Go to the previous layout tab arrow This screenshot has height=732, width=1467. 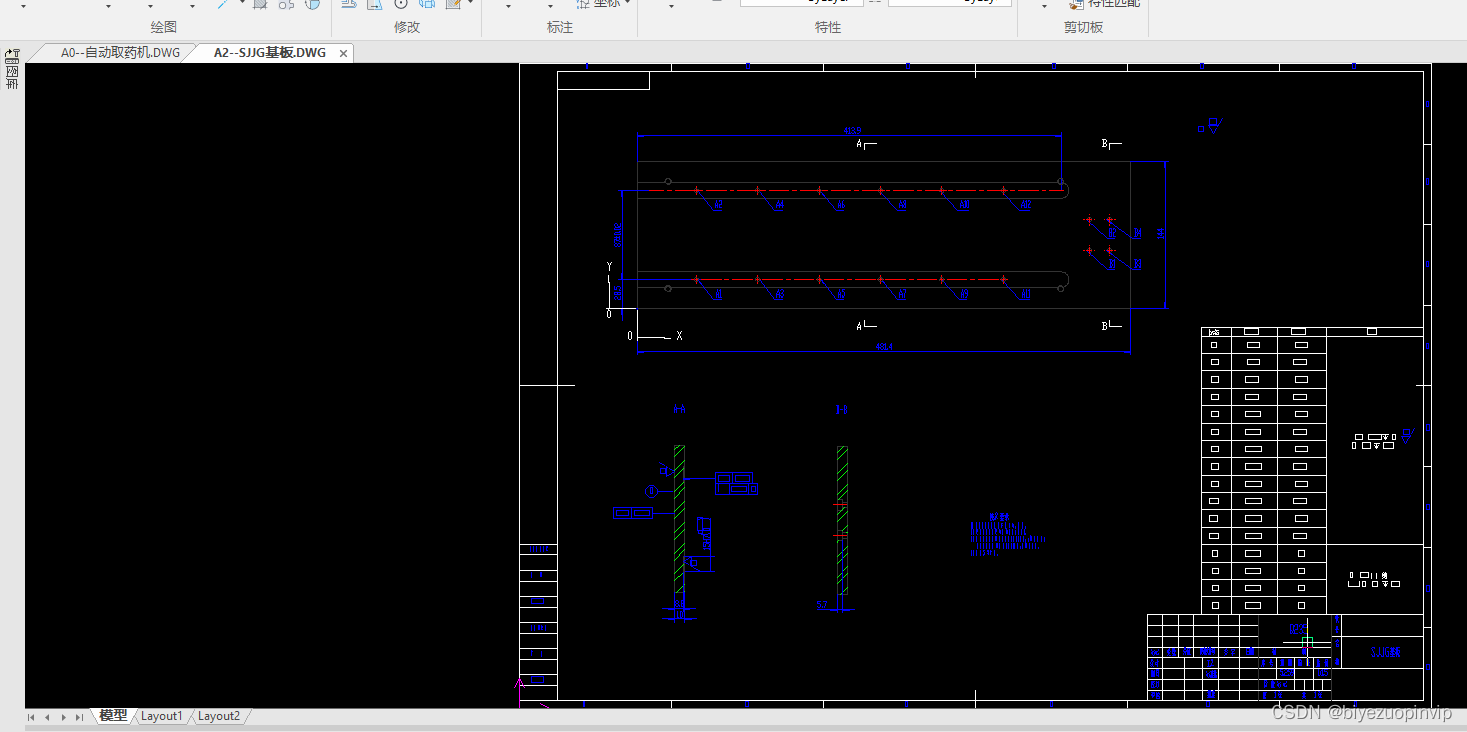click(47, 717)
